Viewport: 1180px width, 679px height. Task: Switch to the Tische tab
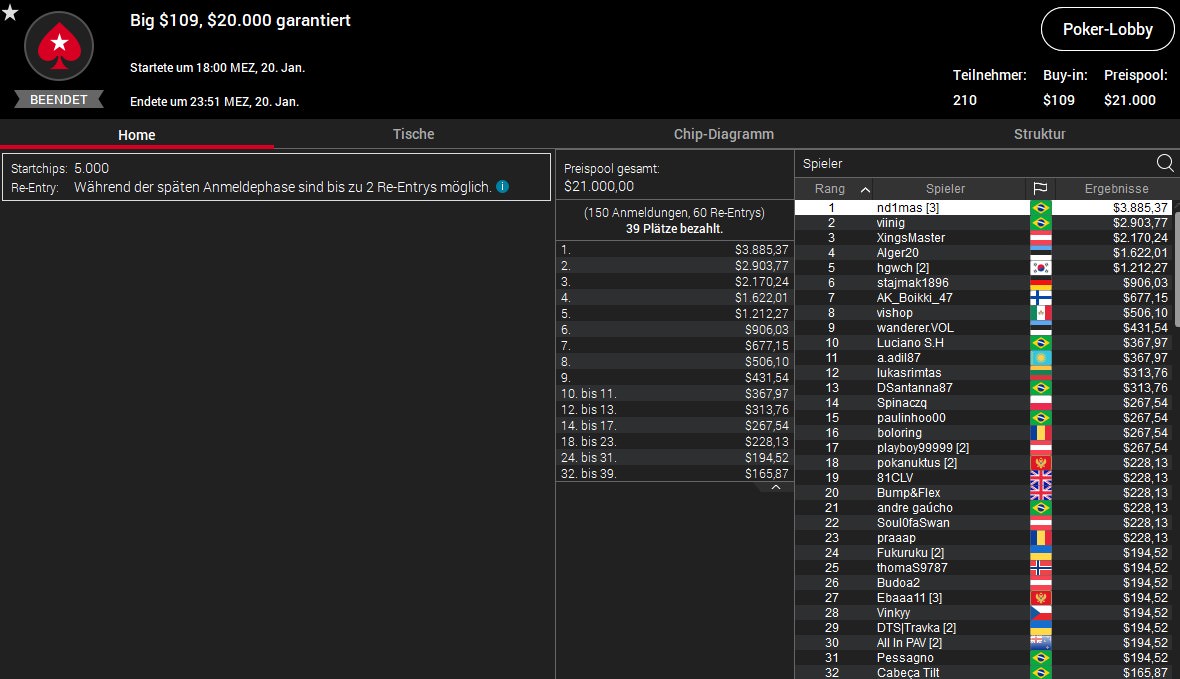[413, 134]
